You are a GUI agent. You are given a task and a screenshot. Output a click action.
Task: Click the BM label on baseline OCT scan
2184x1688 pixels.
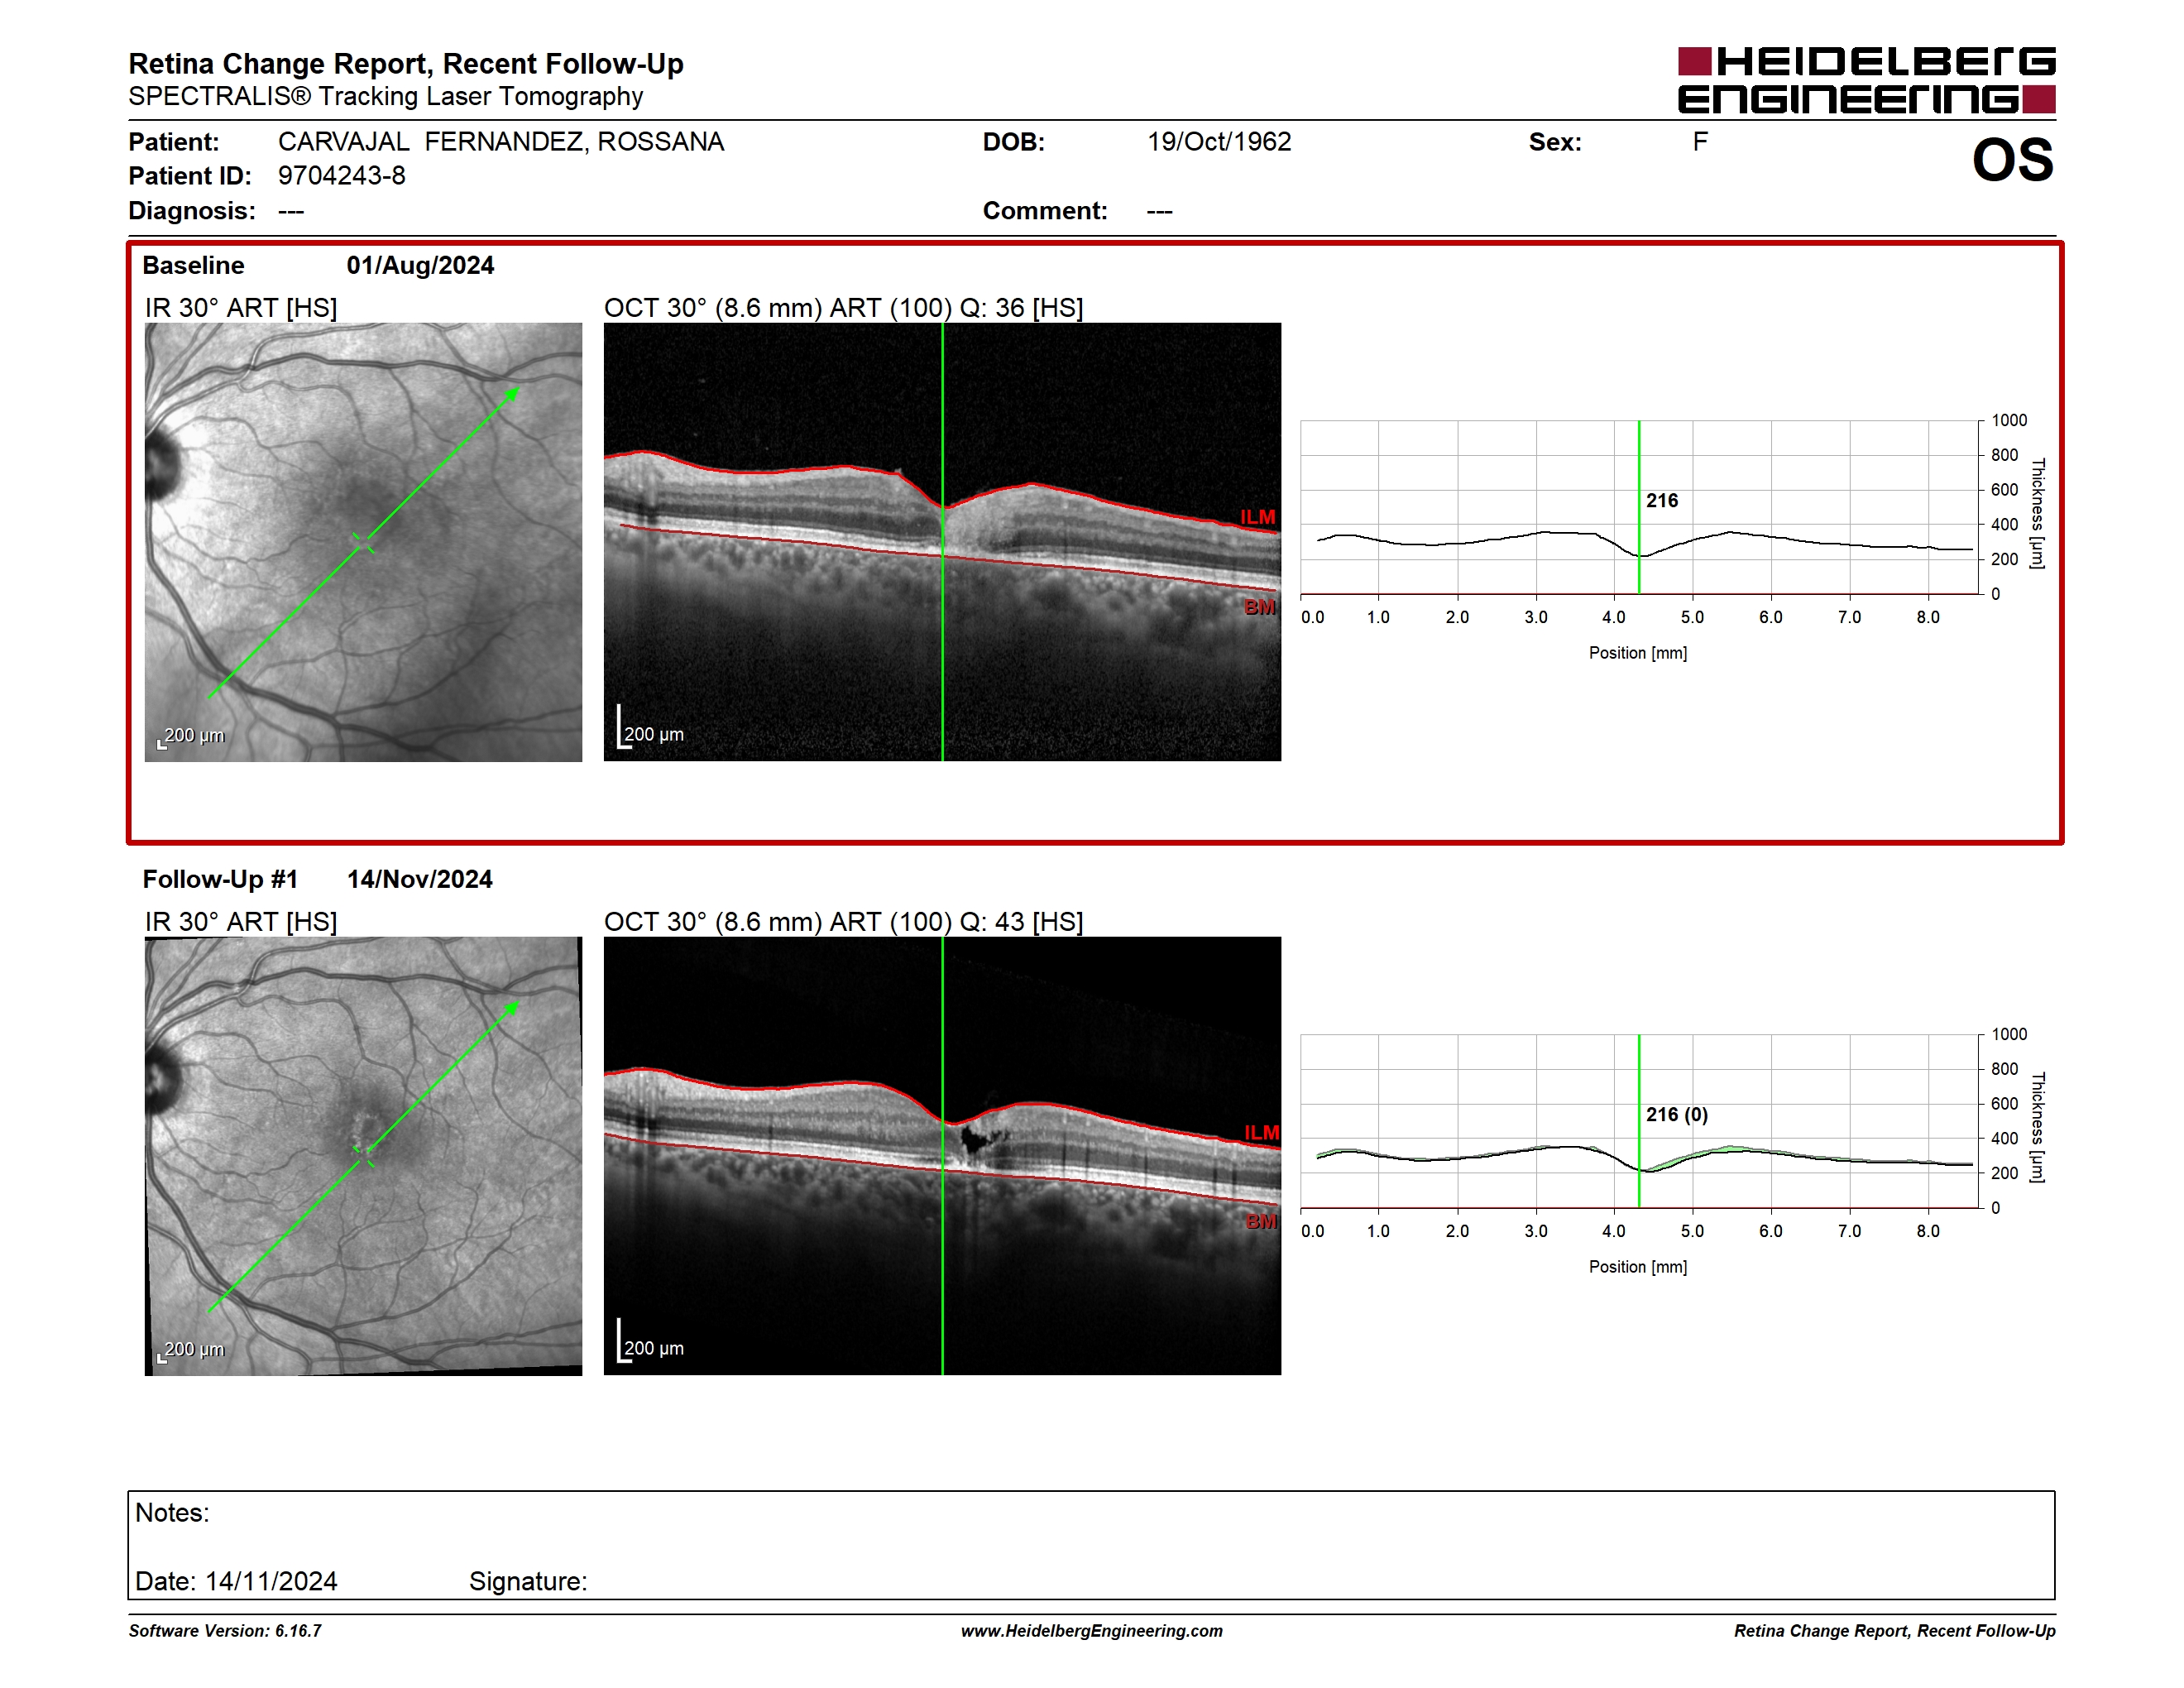click(x=1260, y=607)
